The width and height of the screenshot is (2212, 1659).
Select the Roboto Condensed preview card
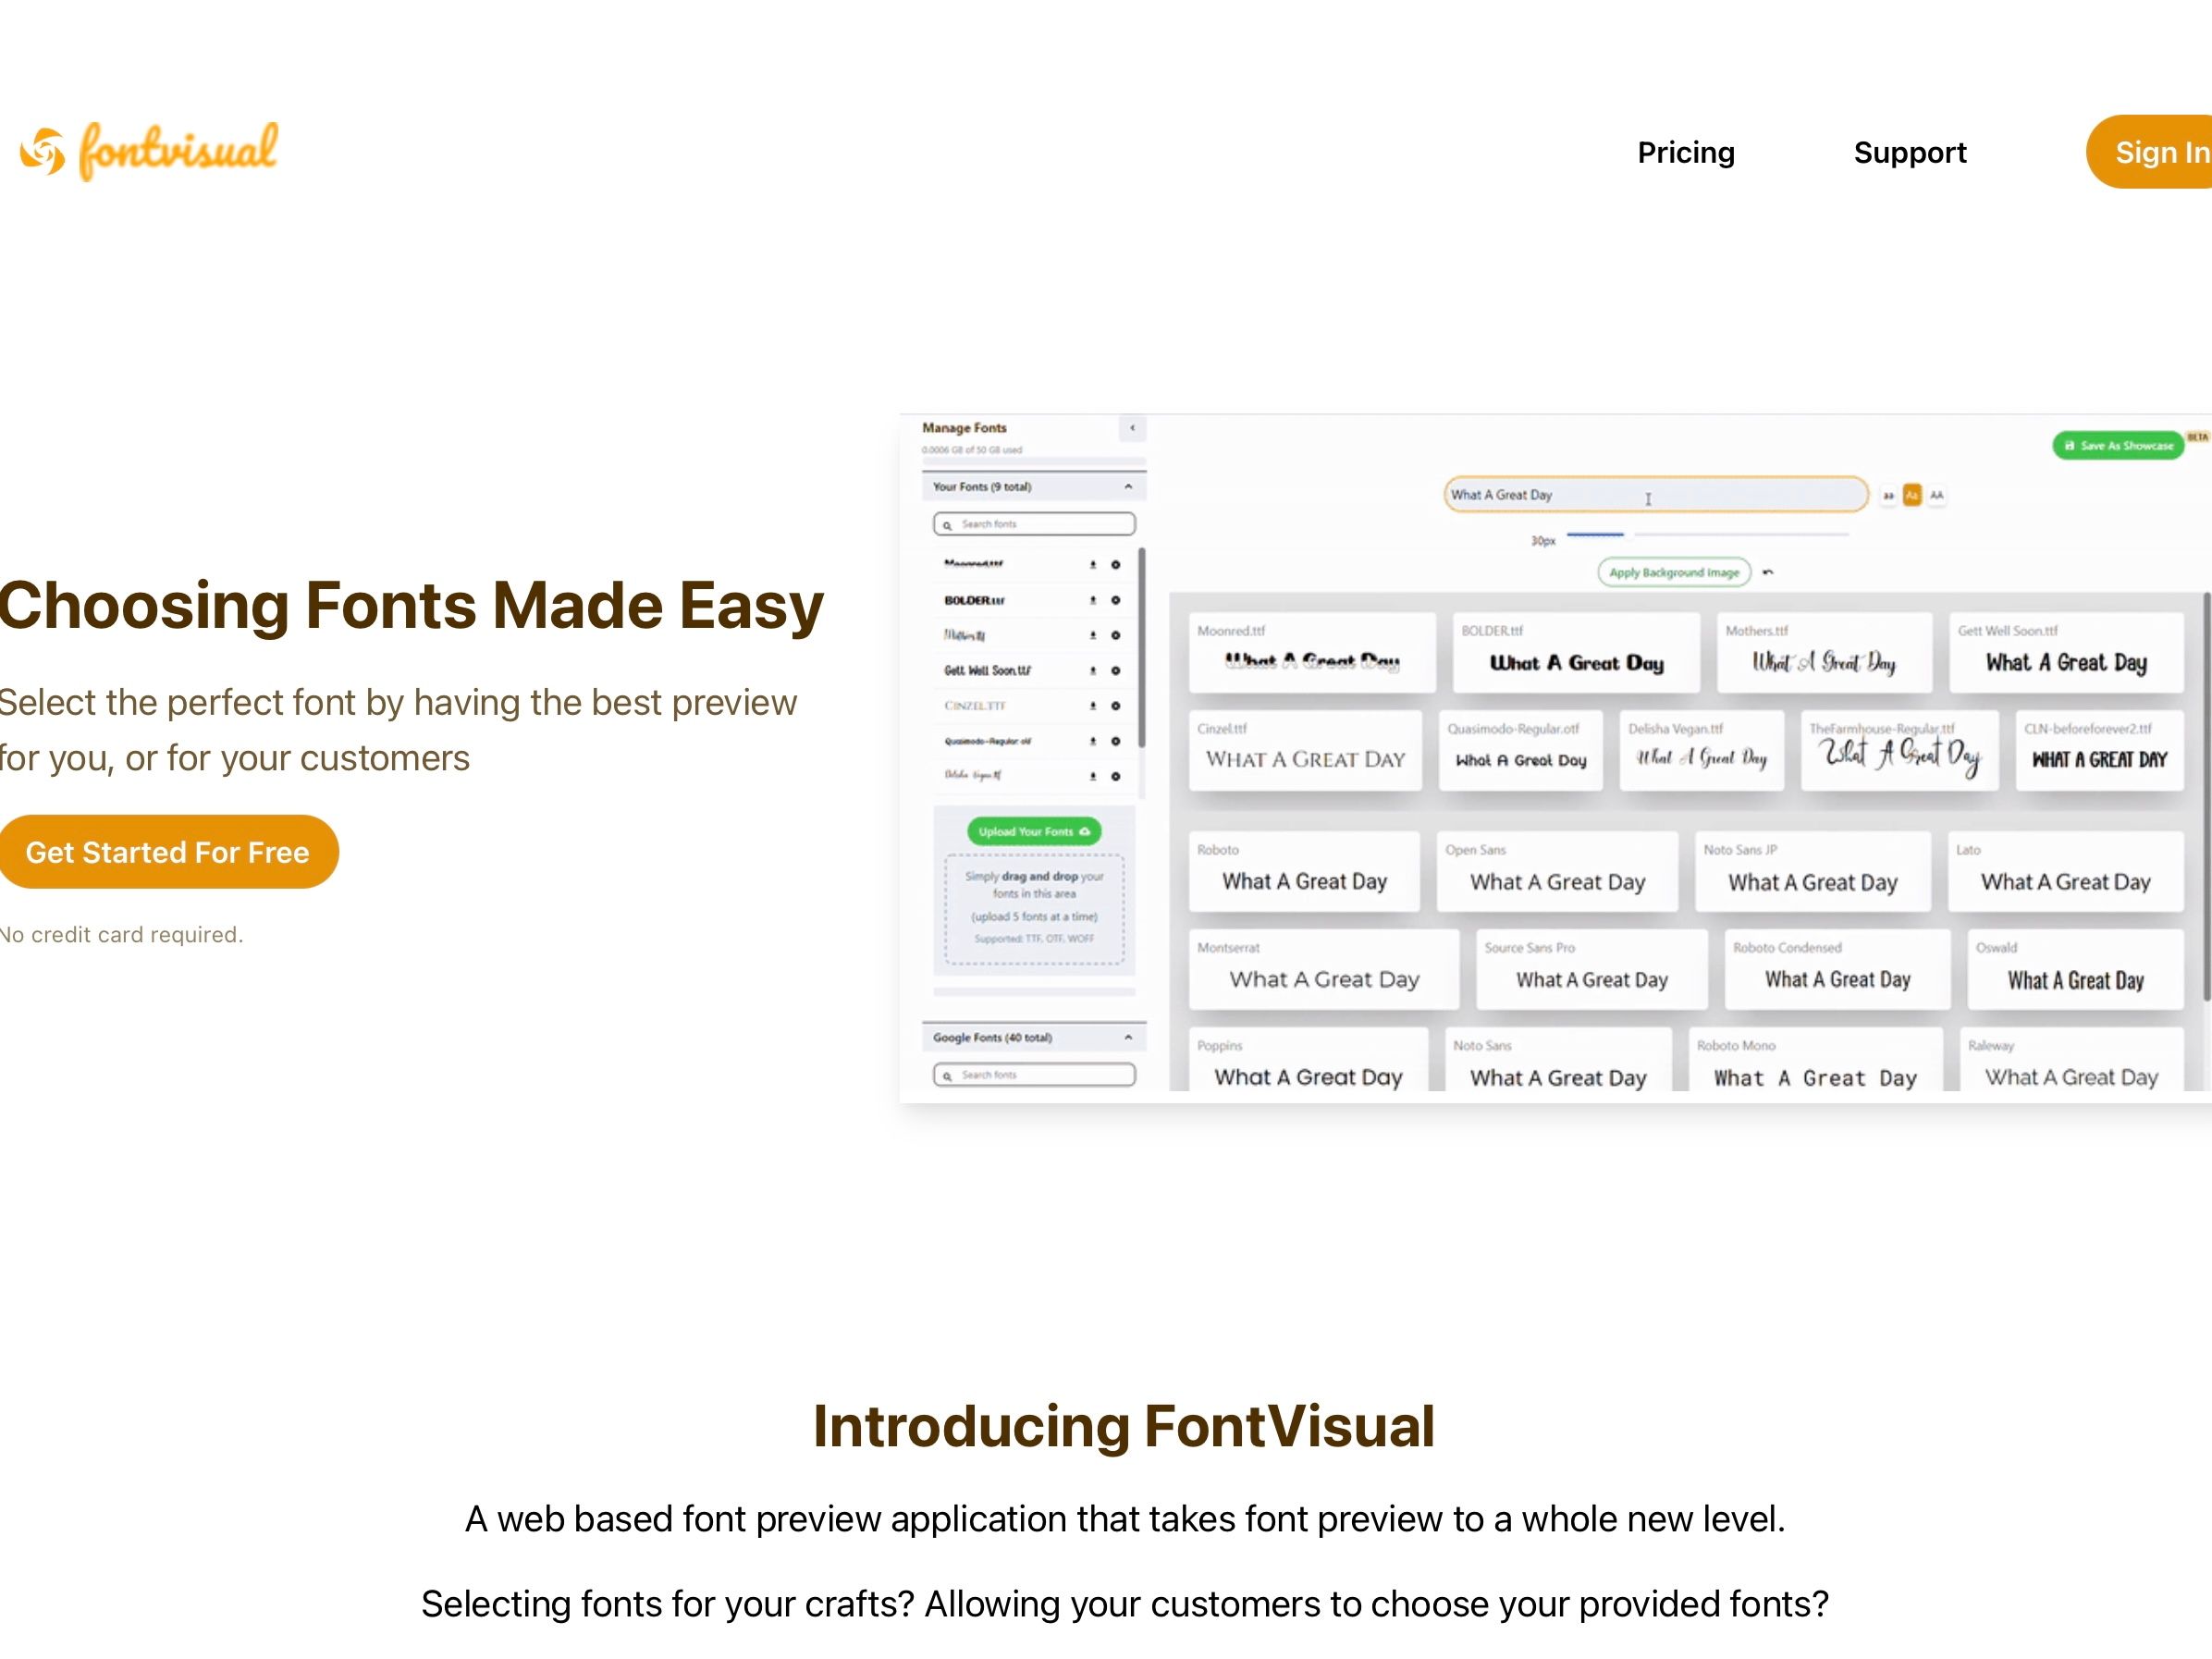tap(1838, 970)
